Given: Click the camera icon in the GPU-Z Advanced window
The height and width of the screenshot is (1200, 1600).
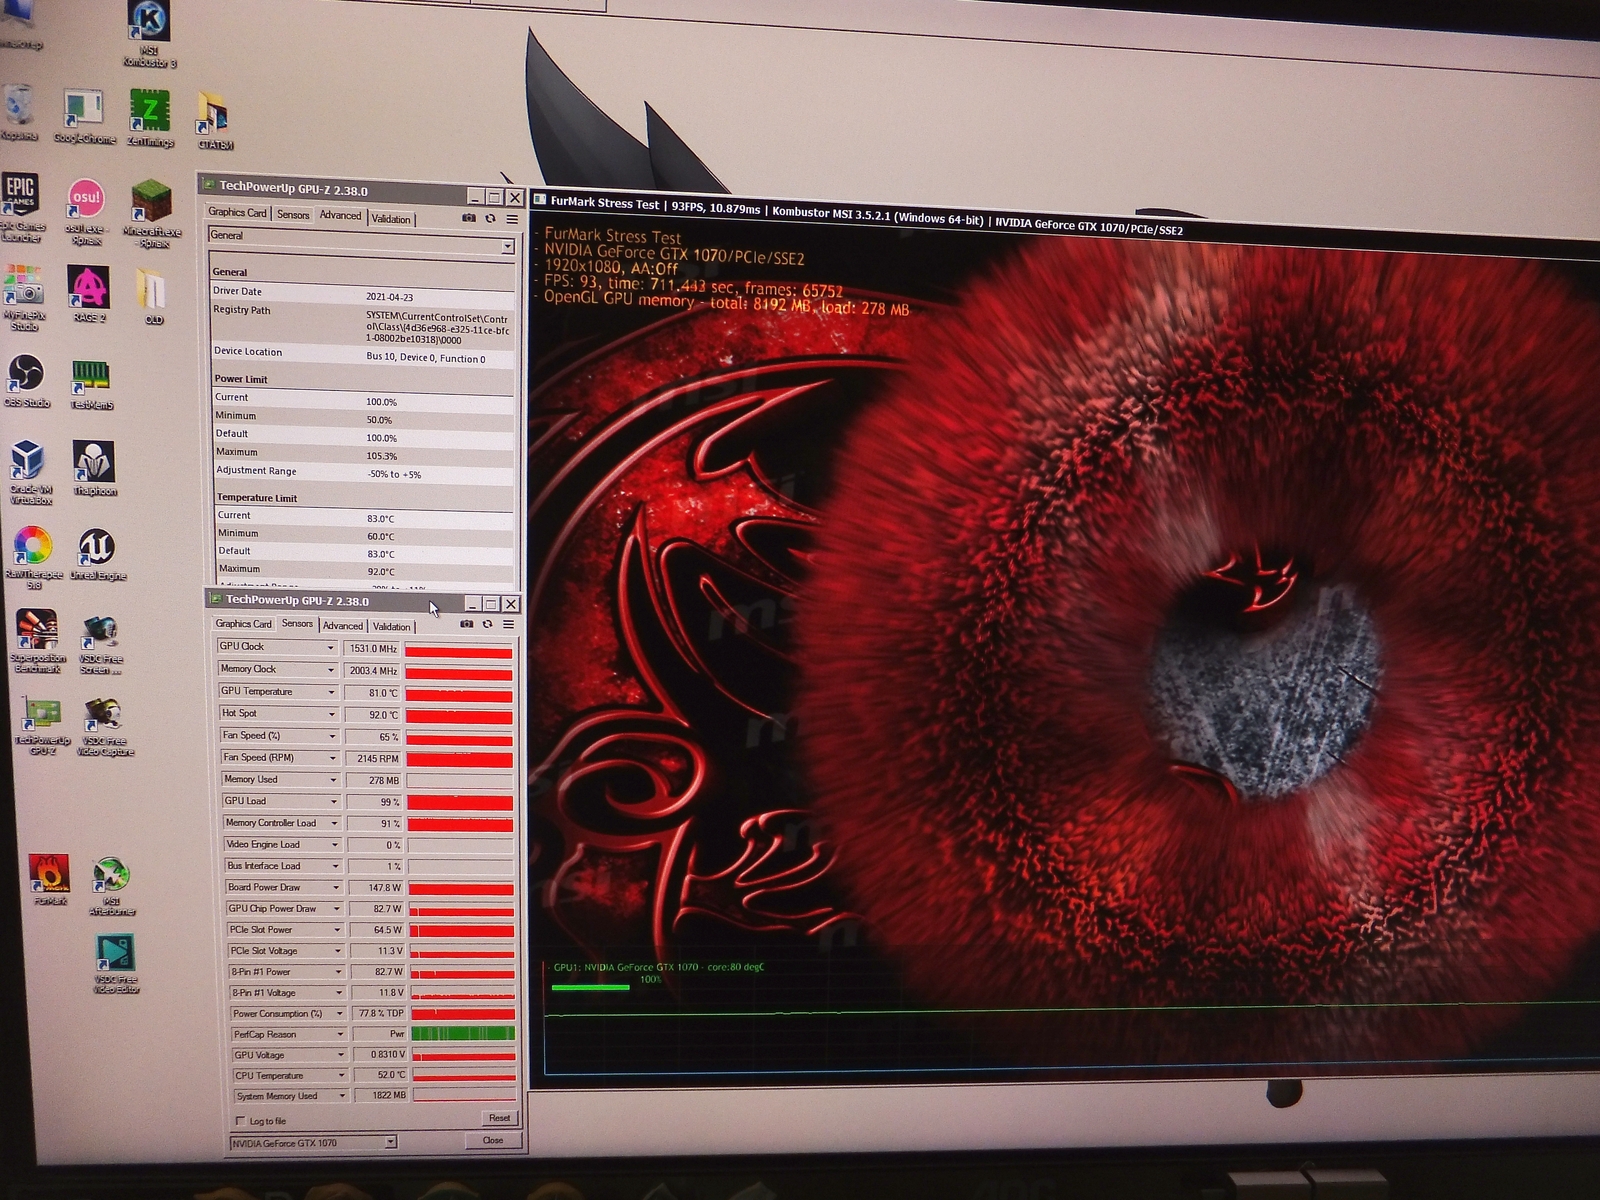Looking at the screenshot, I should click(x=468, y=218).
